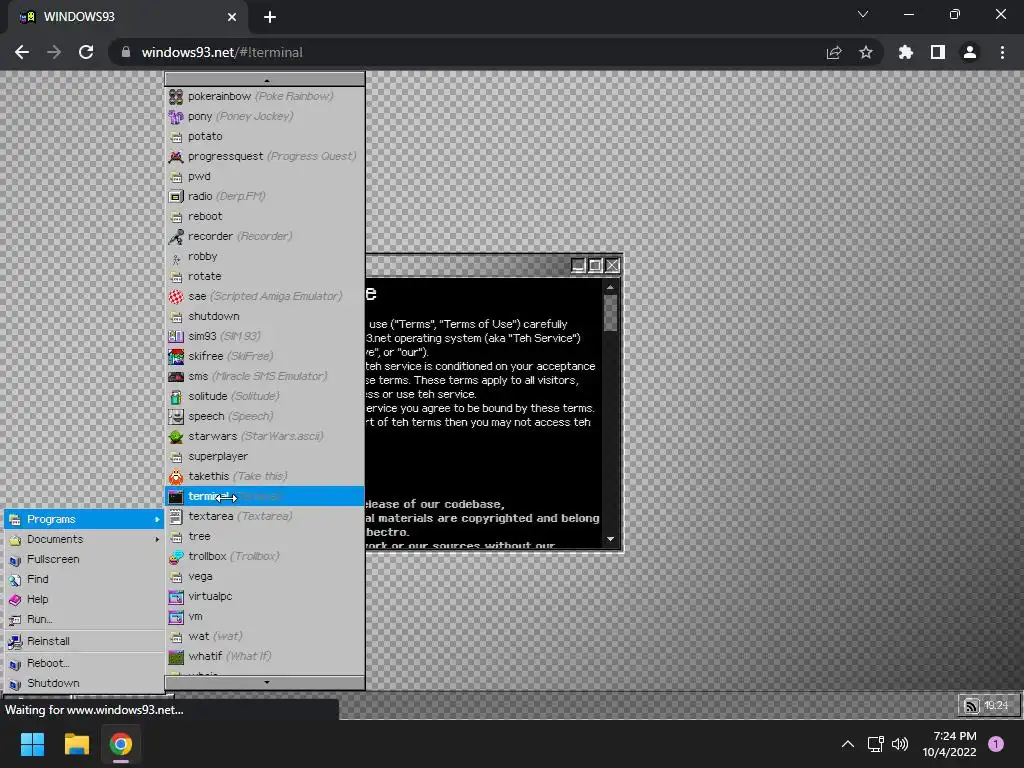Launch the trollbox Trollbox icon

[x=176, y=556]
